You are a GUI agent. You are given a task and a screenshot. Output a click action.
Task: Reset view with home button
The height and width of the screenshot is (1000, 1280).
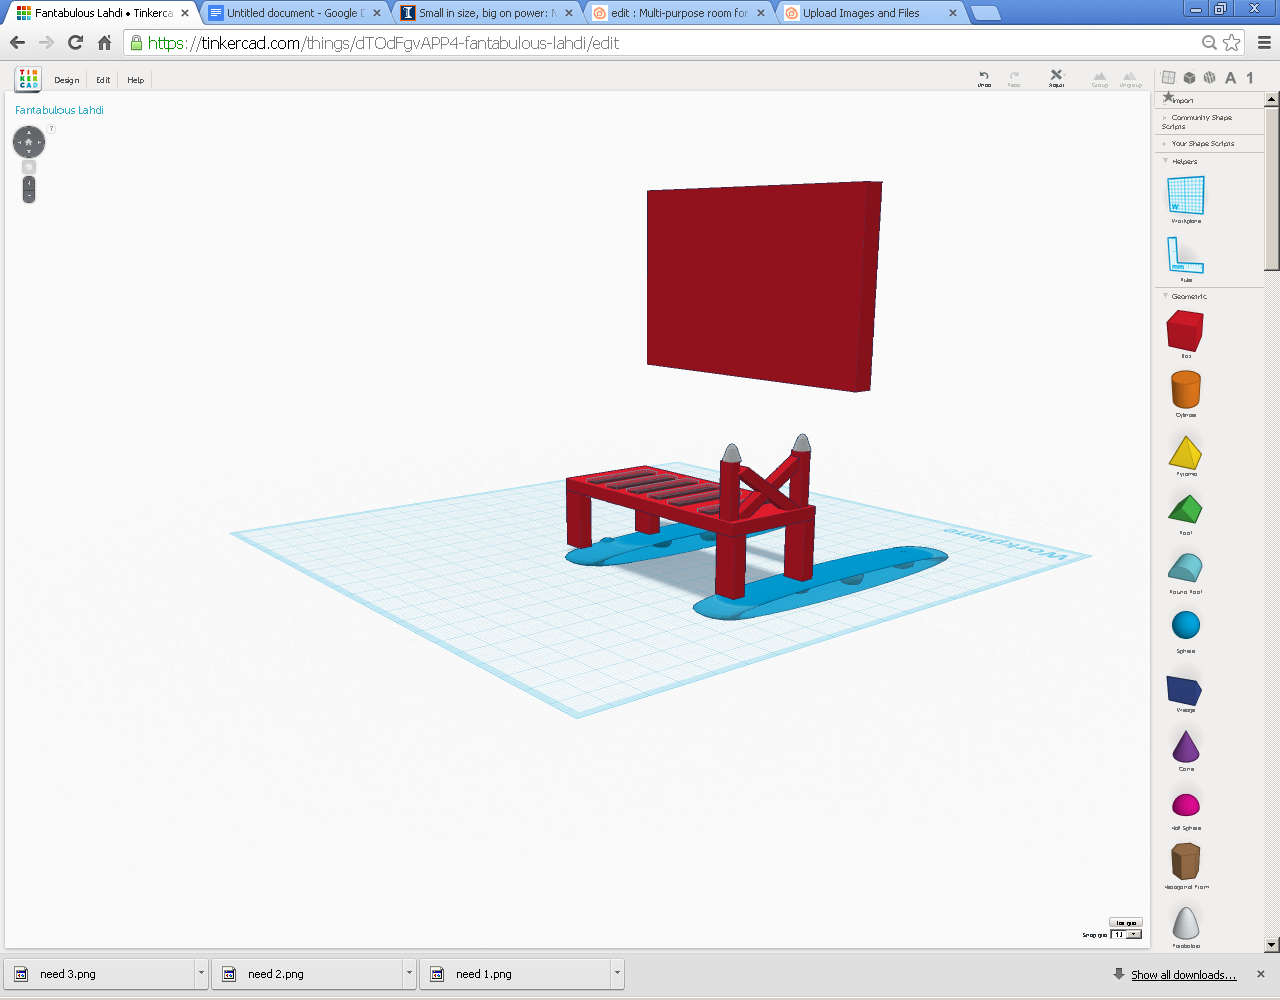click(x=28, y=142)
